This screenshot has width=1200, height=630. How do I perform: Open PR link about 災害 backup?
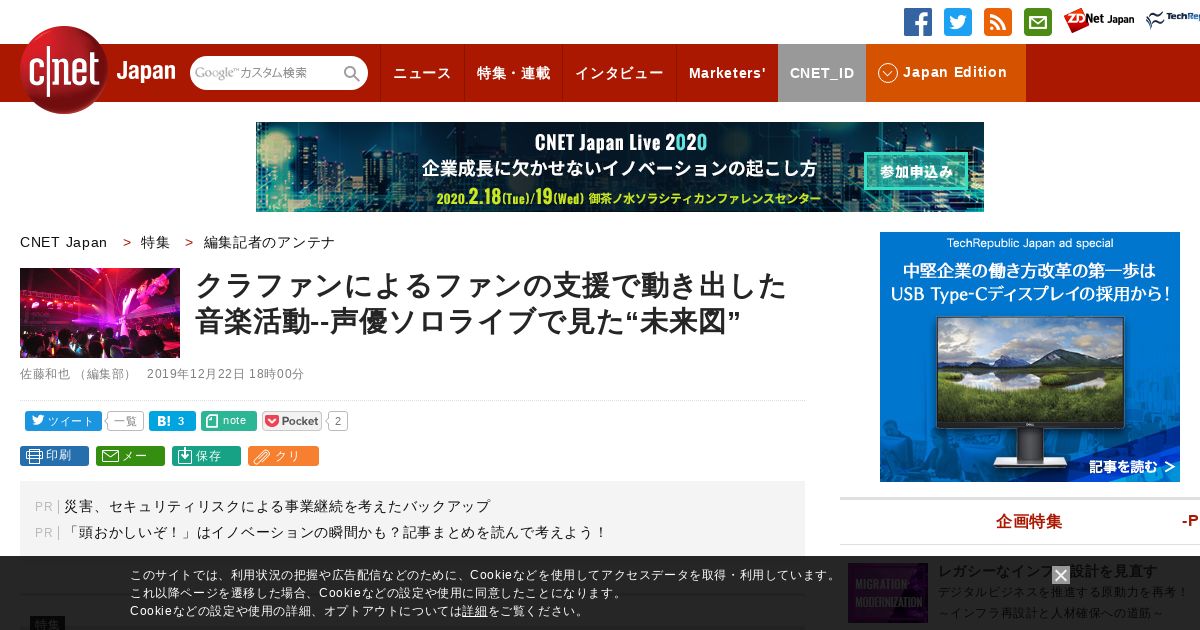tap(277, 506)
